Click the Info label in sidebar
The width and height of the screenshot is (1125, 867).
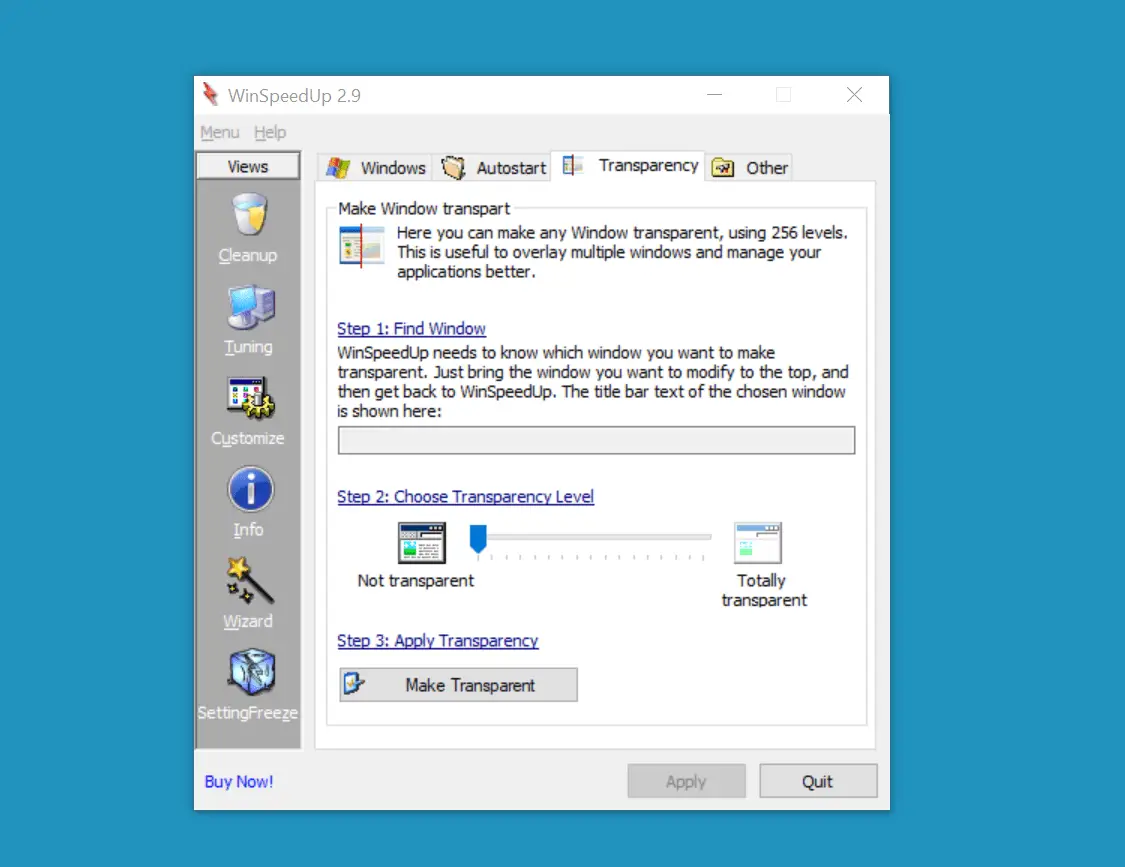[248, 530]
